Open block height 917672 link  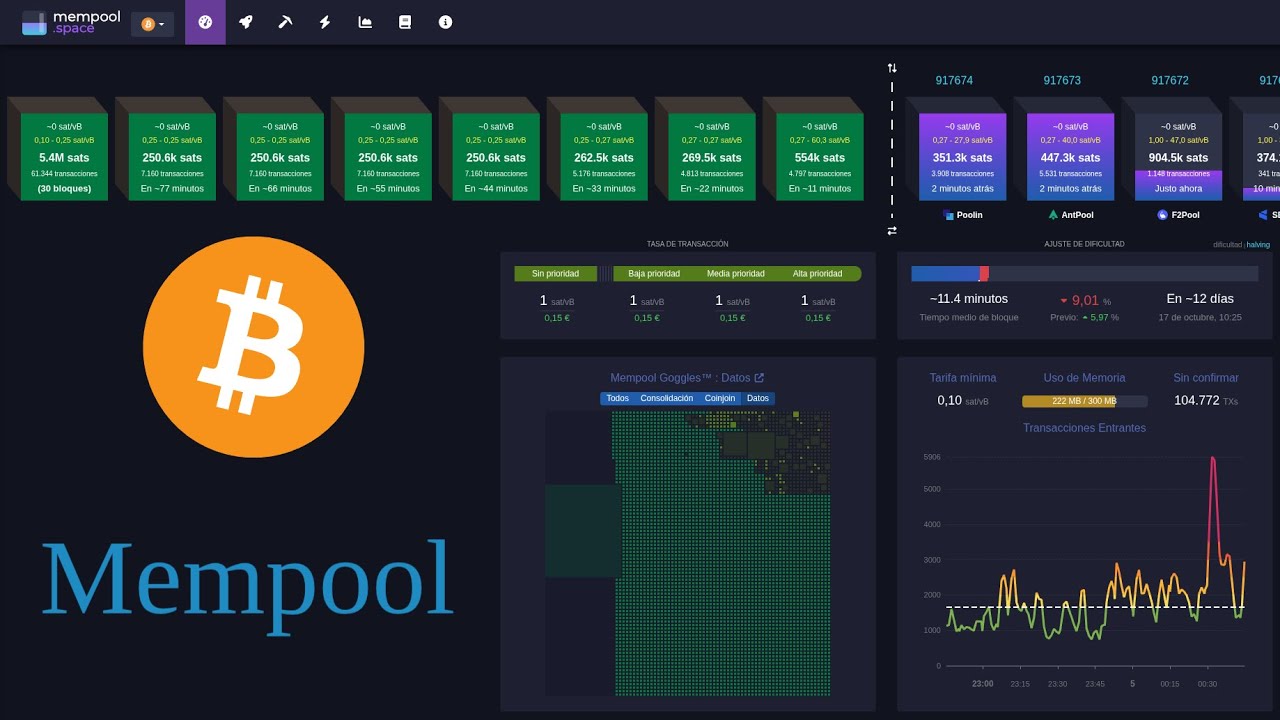tap(1170, 80)
